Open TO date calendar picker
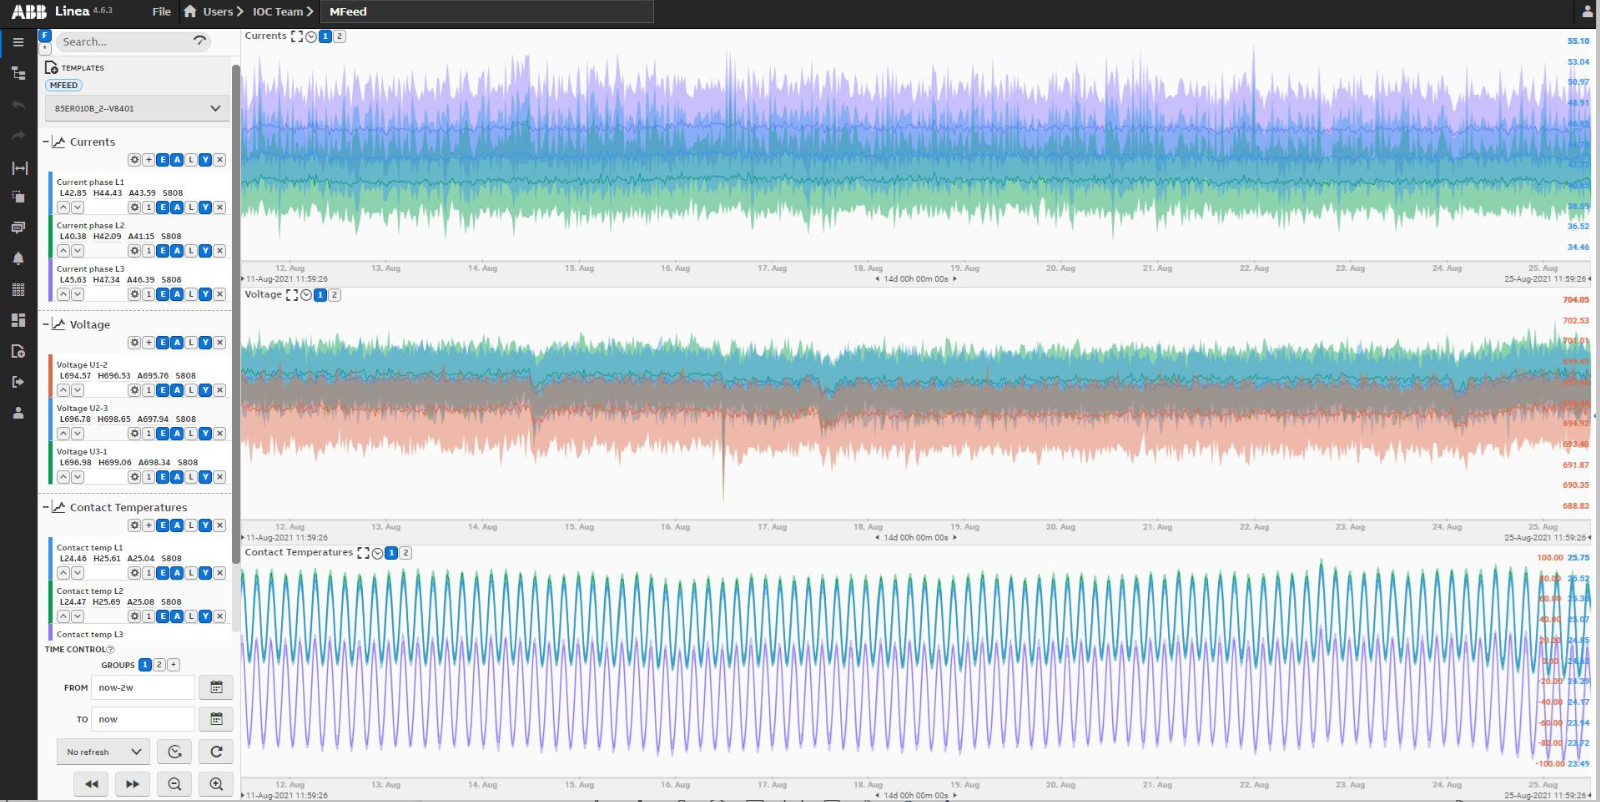Image resolution: width=1600 pixels, height=802 pixels. [x=216, y=719]
